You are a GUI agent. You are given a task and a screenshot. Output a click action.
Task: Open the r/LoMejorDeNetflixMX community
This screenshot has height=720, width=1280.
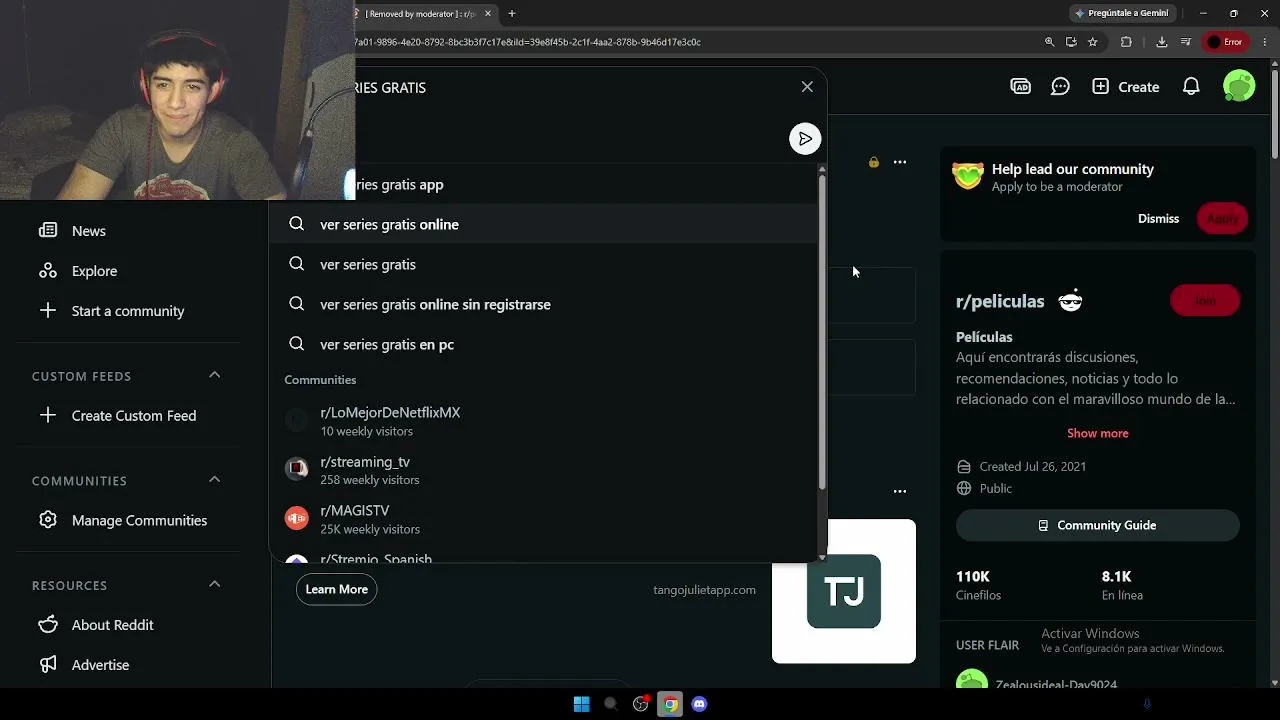point(543,421)
